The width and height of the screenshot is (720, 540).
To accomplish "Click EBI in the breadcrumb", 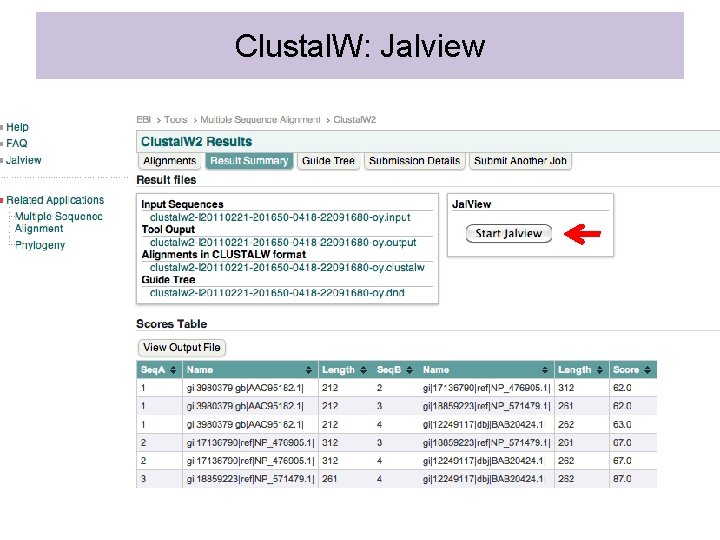I will click(144, 119).
